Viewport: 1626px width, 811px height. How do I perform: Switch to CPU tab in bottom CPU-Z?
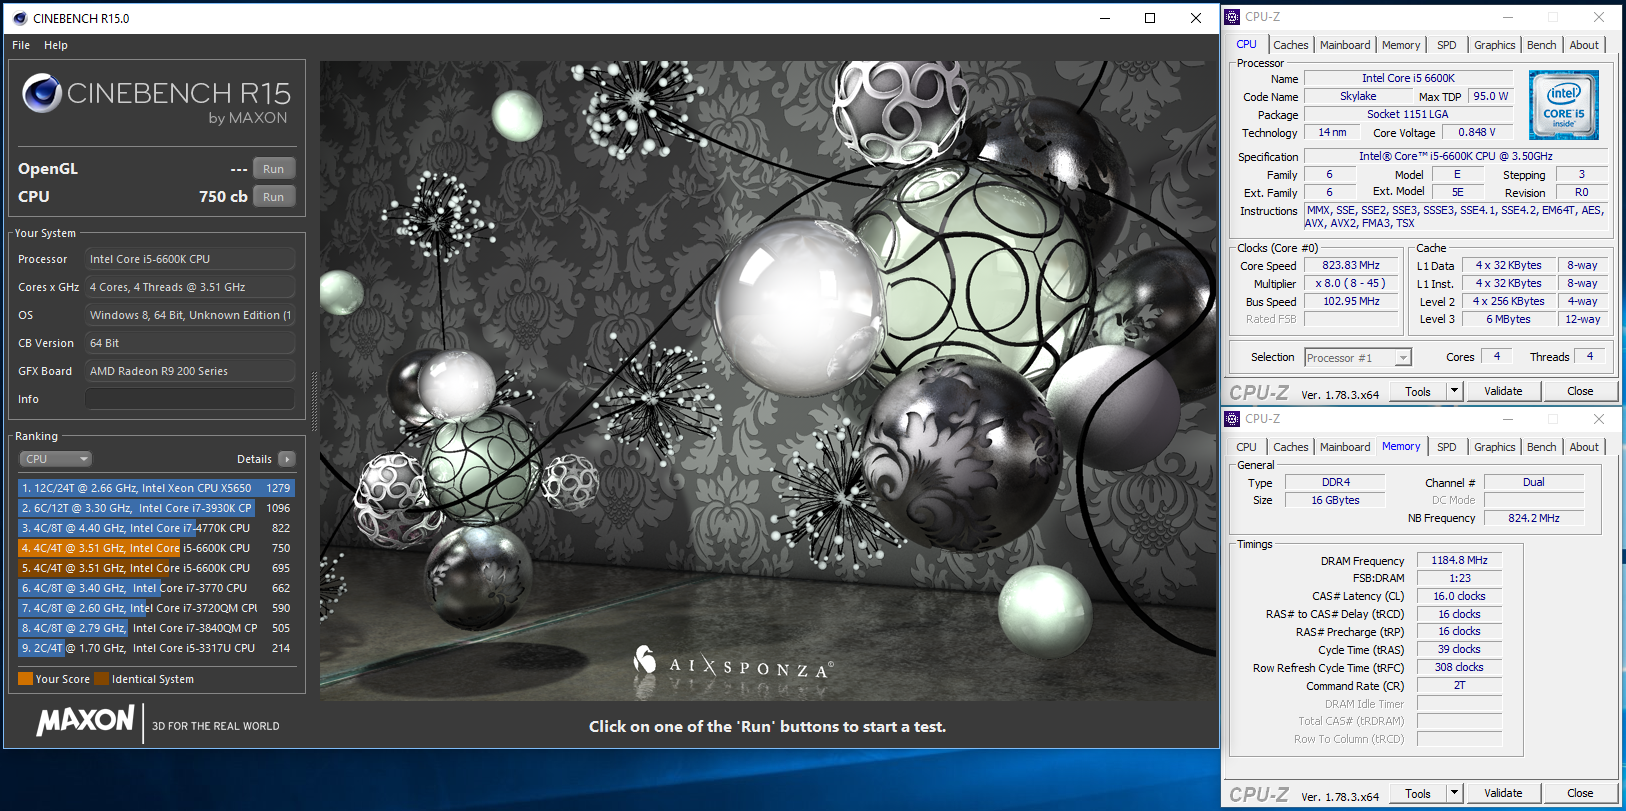1246,447
